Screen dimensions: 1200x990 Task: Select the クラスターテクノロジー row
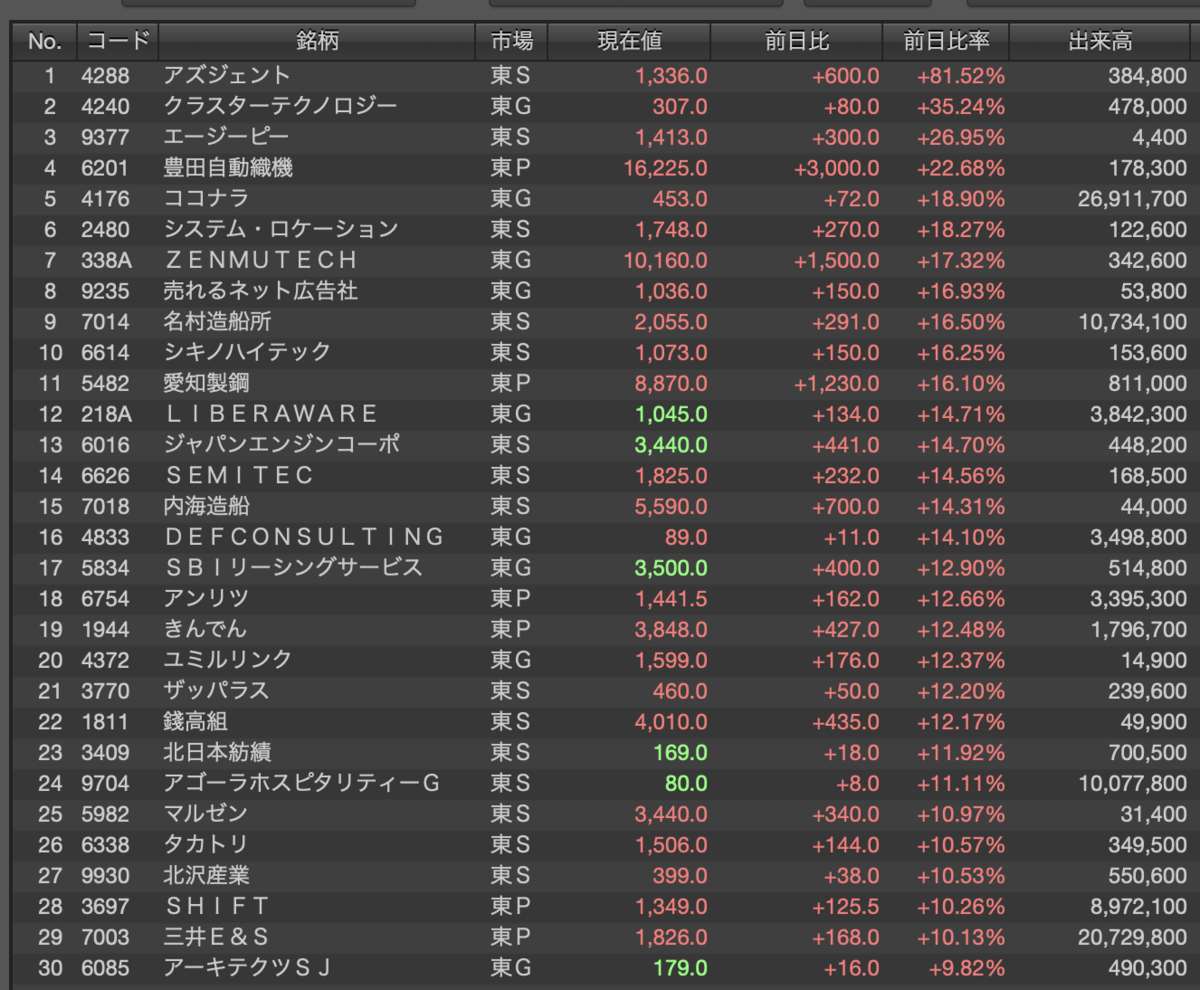(x=602, y=106)
